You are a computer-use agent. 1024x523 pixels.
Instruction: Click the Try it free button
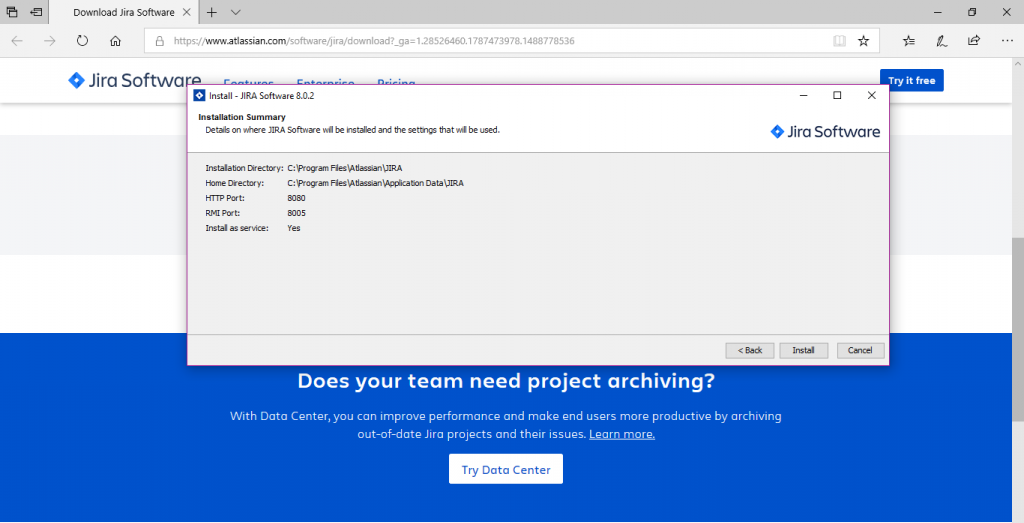point(911,80)
